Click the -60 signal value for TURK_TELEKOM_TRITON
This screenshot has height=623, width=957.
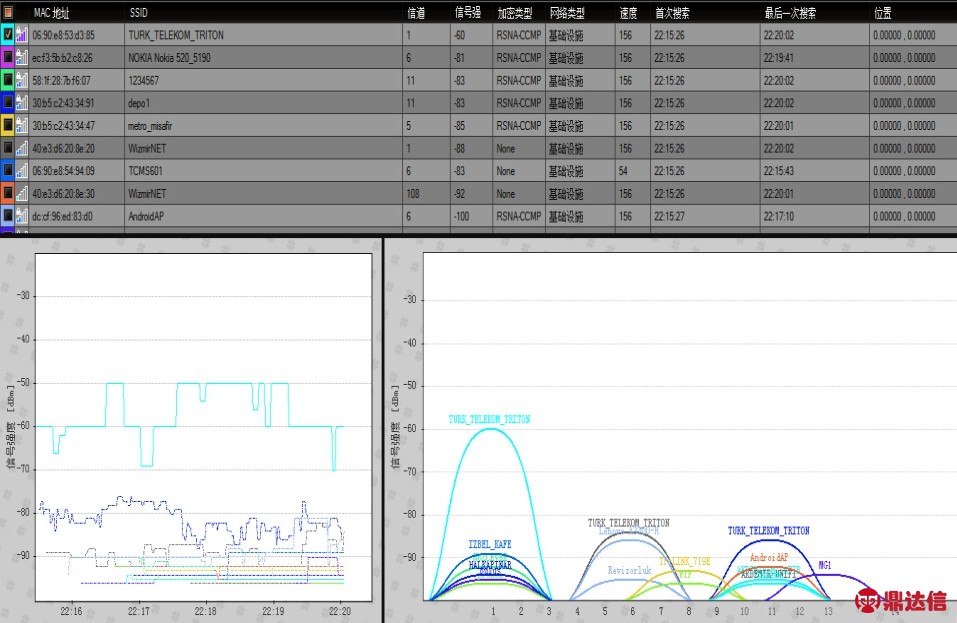point(460,35)
